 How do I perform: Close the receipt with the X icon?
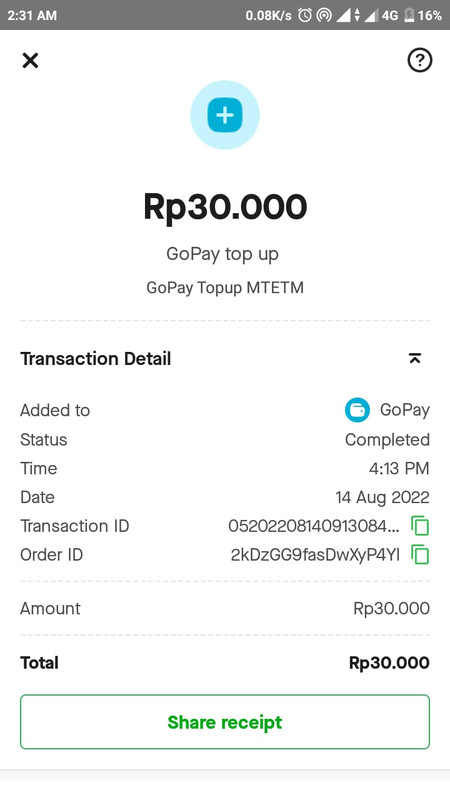pyautogui.click(x=30, y=61)
